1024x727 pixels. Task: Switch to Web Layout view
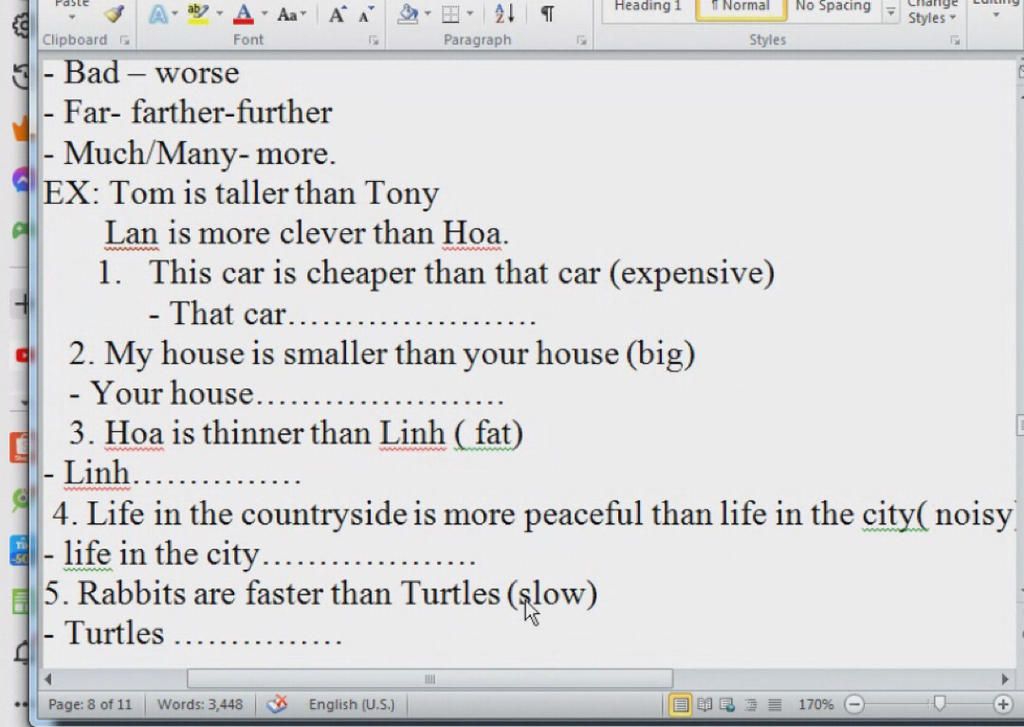point(727,705)
